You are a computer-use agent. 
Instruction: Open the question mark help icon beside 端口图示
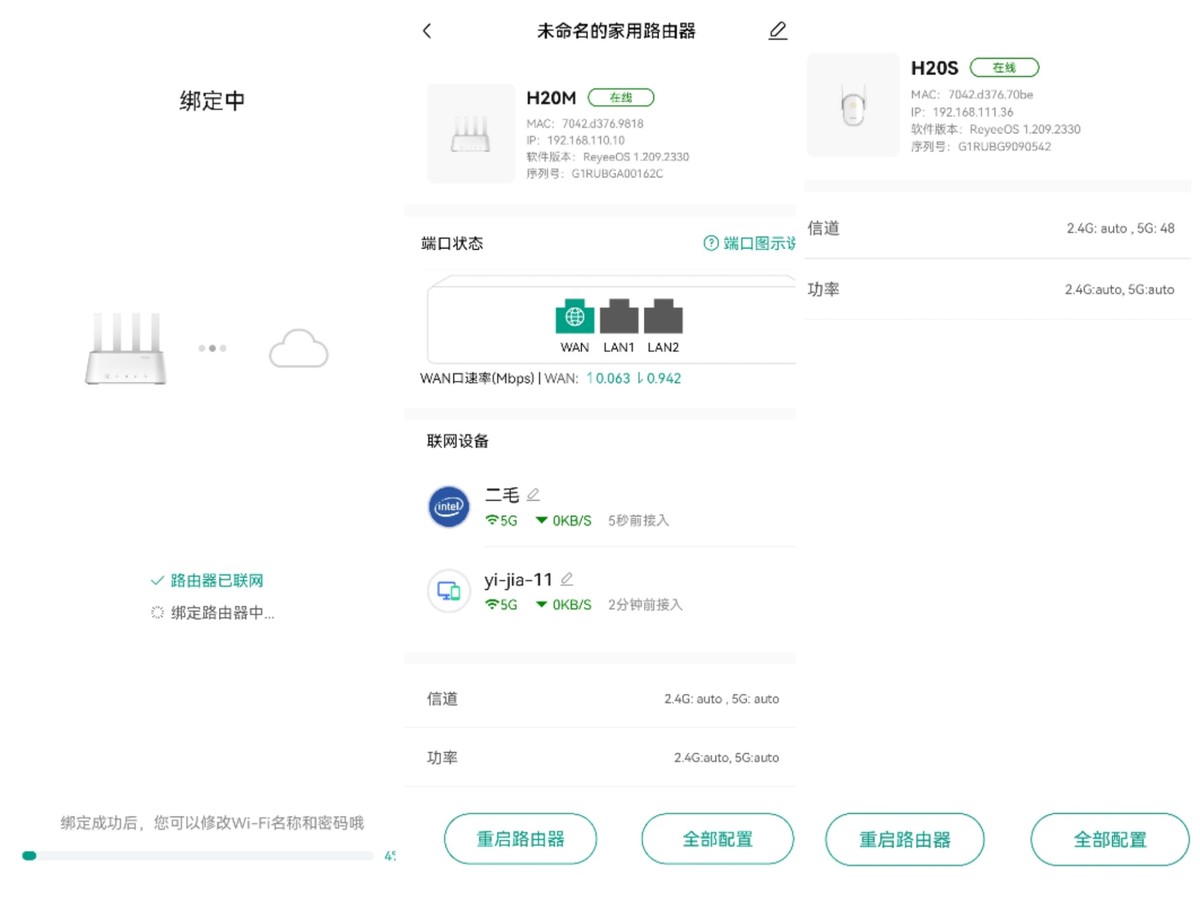709,243
